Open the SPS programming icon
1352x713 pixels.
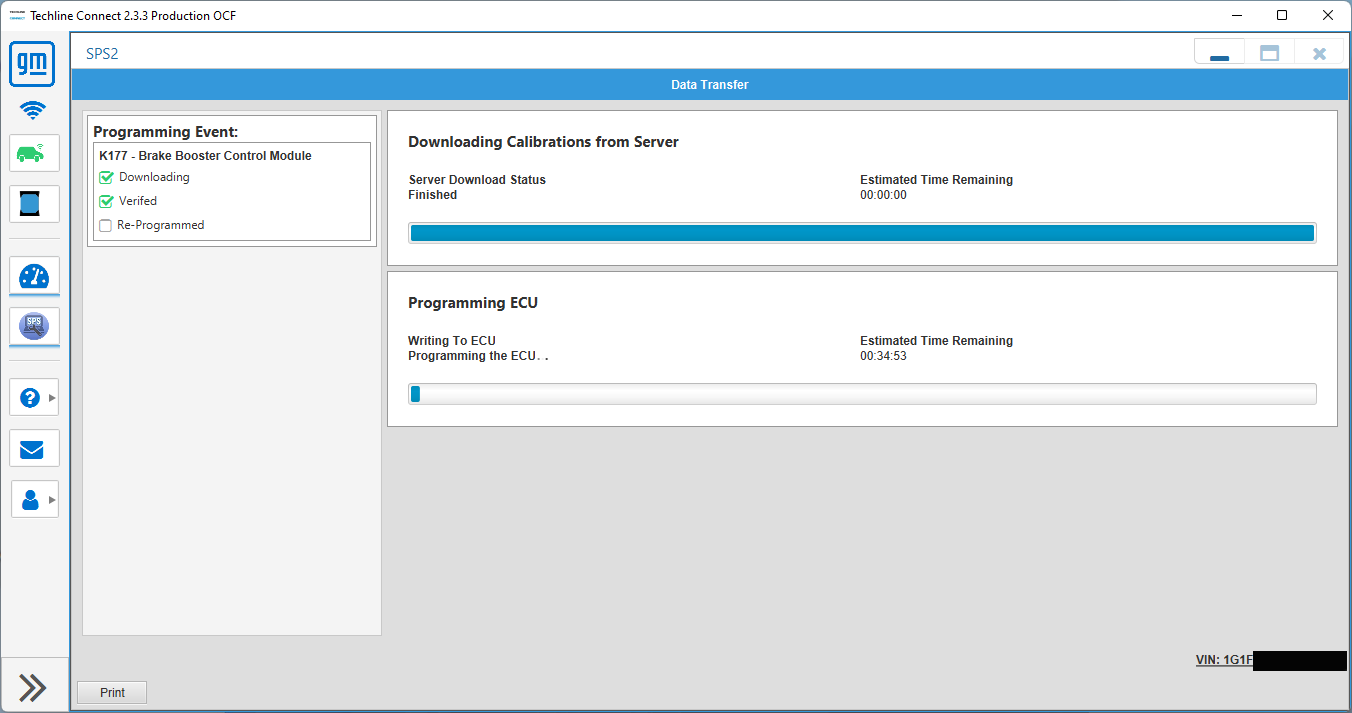click(x=34, y=327)
